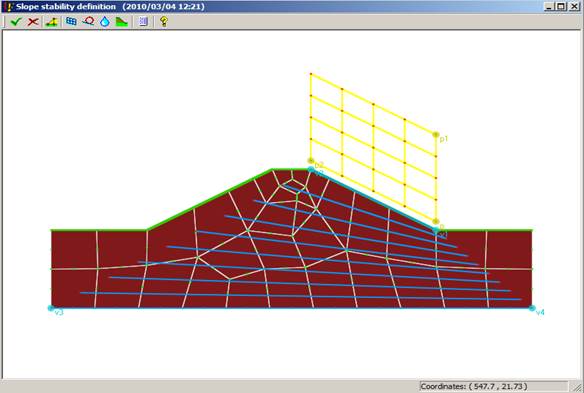Cancel with the red X toolbar icon
The width and height of the screenshot is (584, 393).
click(x=33, y=22)
